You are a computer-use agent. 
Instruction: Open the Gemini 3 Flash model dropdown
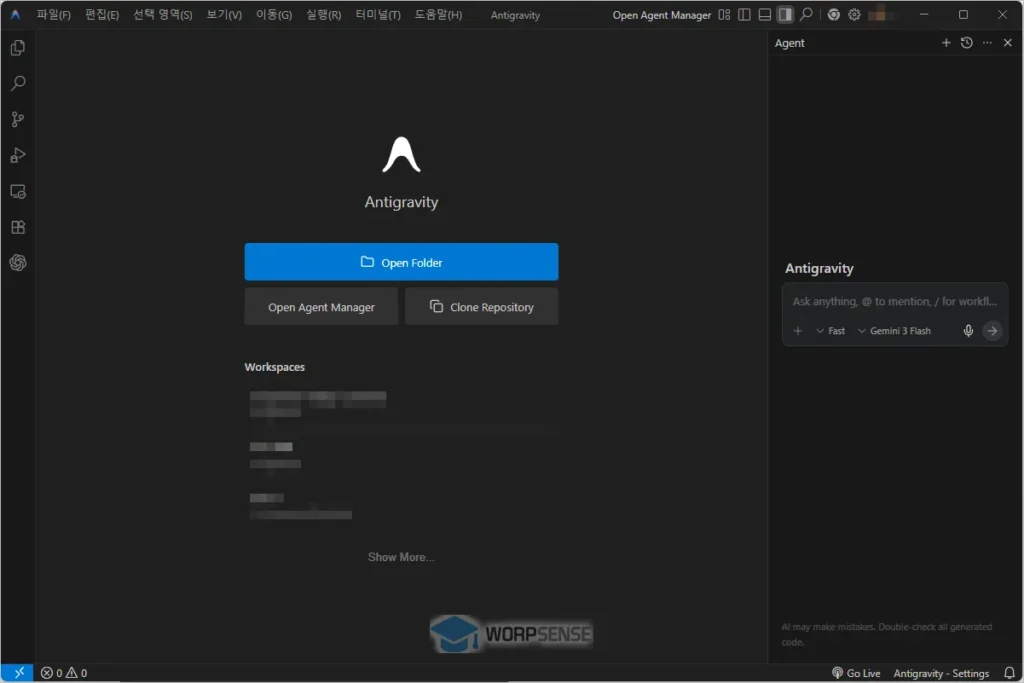tap(894, 331)
